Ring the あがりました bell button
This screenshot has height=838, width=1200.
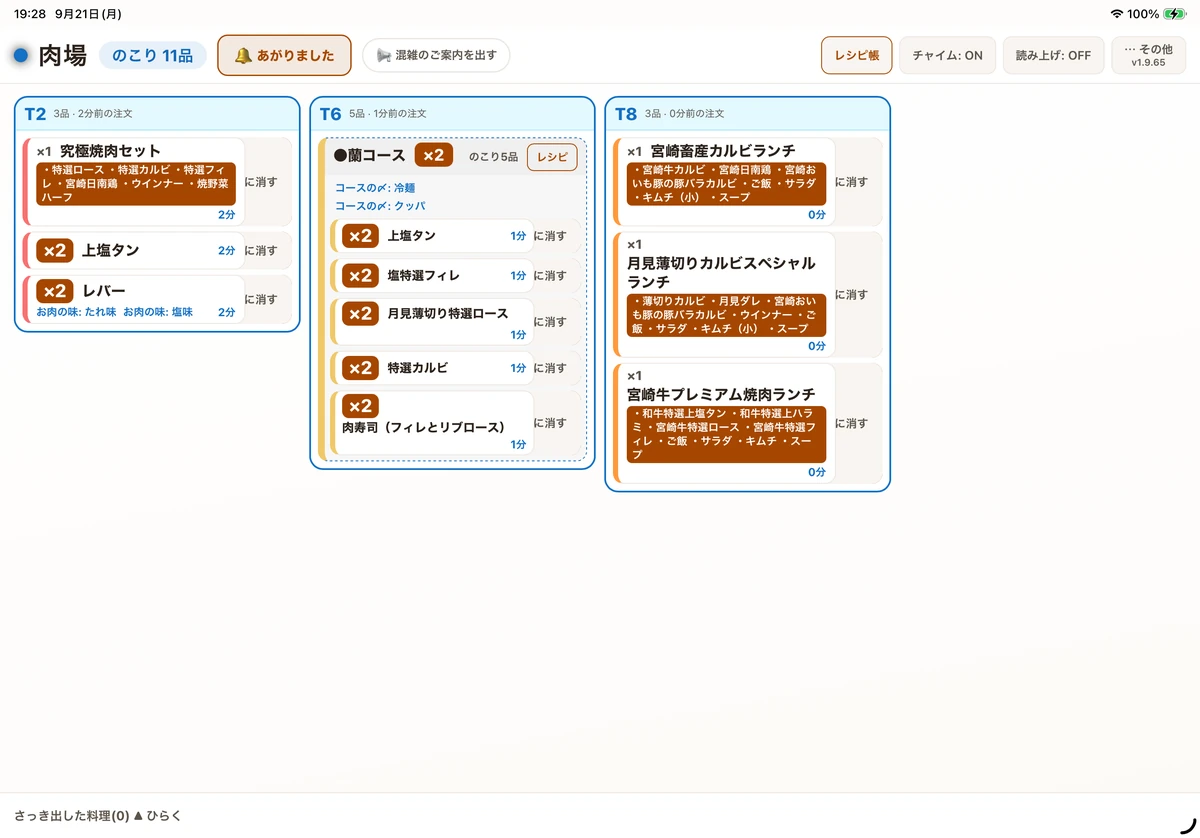tap(284, 56)
